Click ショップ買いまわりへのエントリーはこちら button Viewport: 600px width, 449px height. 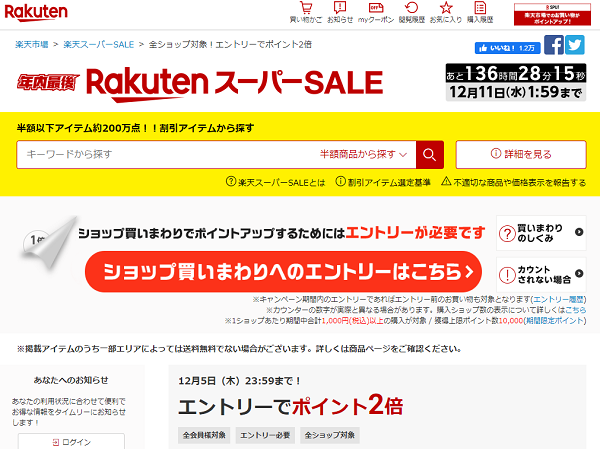(283, 272)
